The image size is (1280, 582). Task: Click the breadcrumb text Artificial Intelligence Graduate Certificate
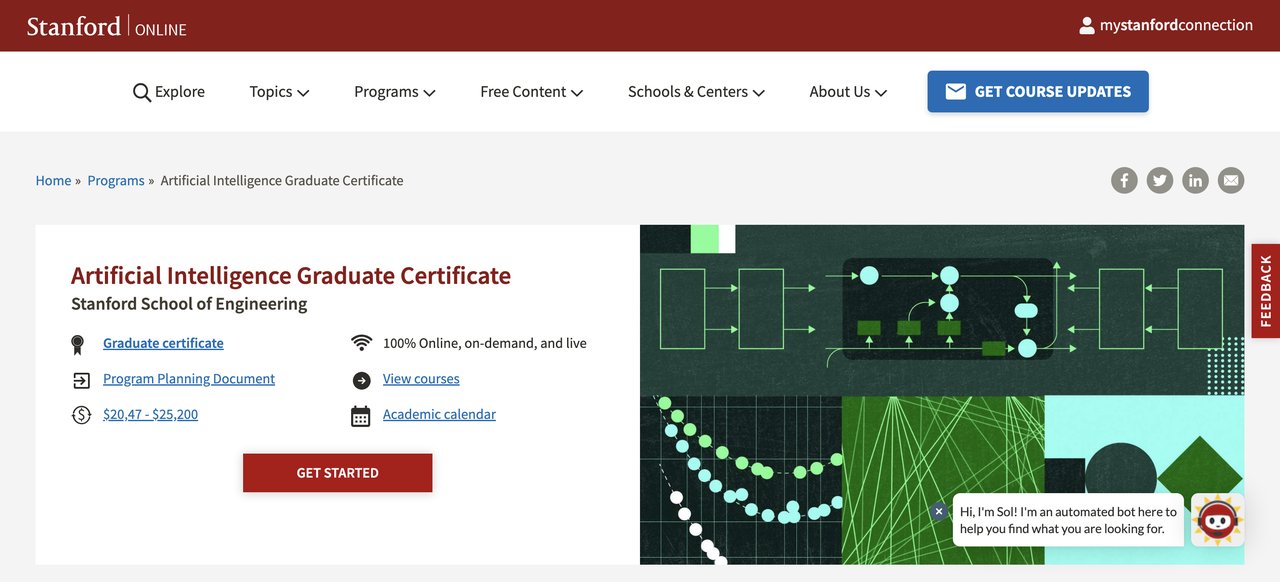click(x=282, y=181)
